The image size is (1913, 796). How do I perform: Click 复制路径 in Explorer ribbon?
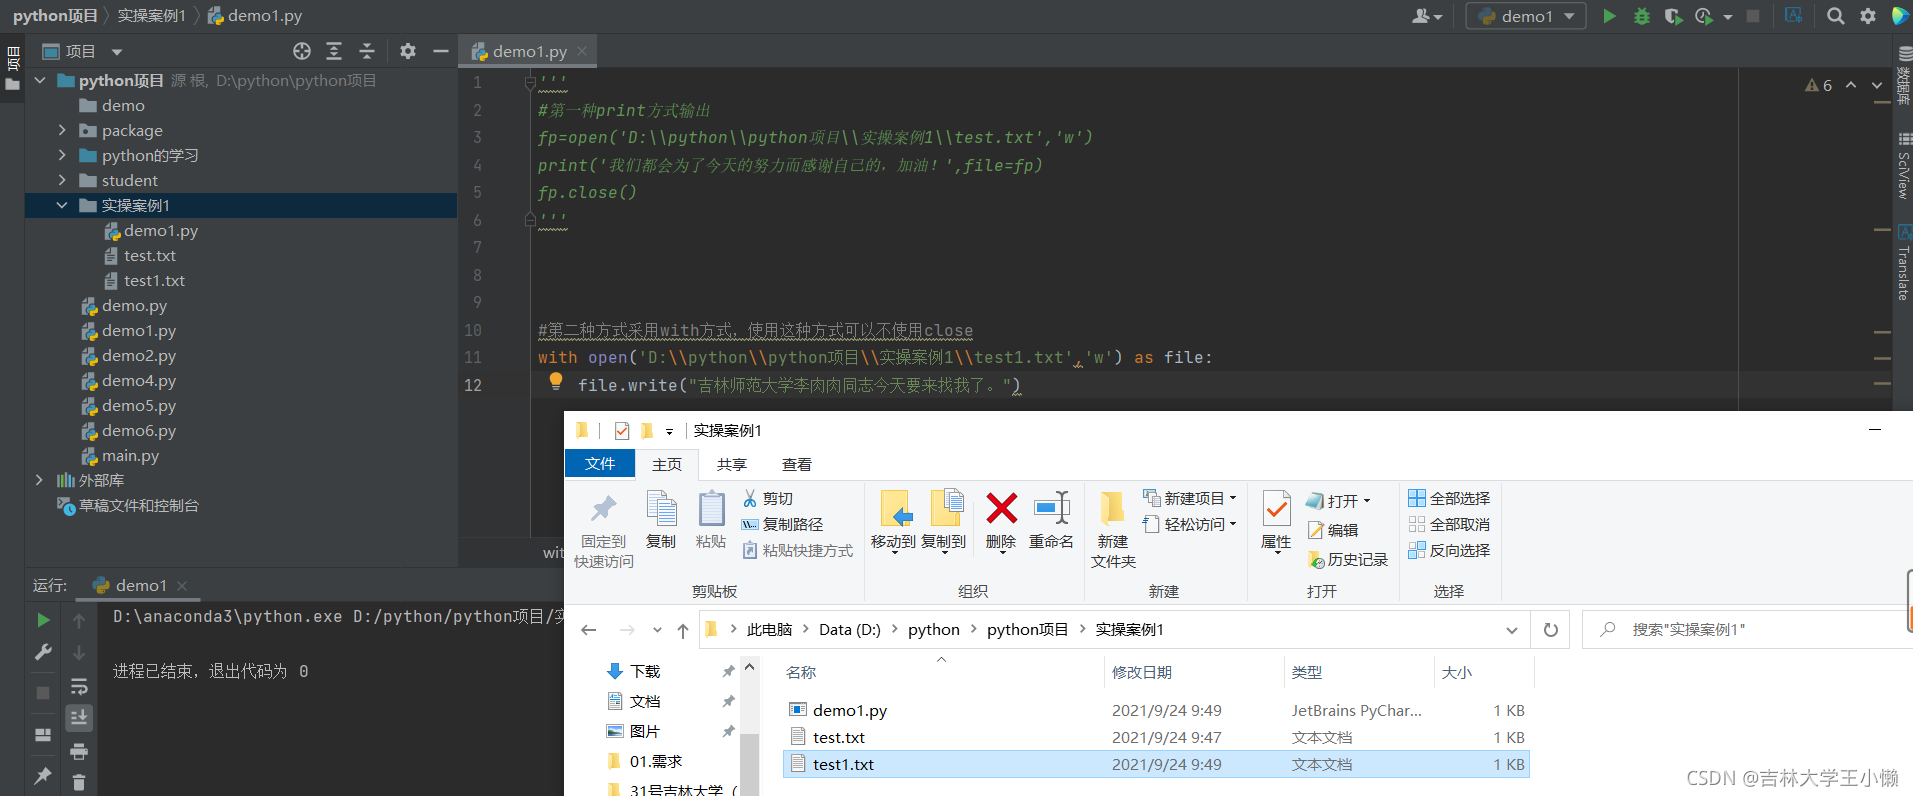(x=783, y=524)
